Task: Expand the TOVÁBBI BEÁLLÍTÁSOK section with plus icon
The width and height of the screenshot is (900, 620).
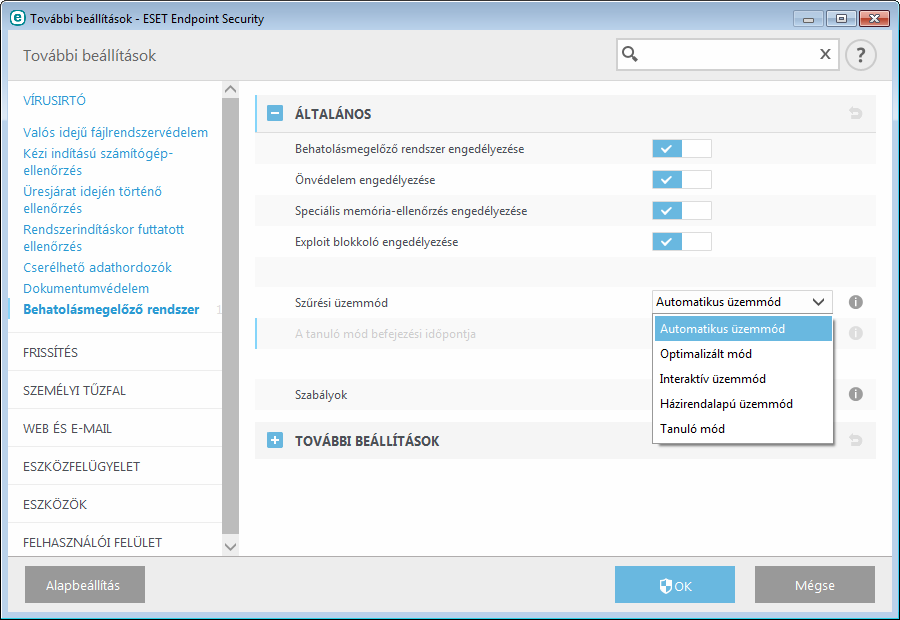Action: pos(275,440)
